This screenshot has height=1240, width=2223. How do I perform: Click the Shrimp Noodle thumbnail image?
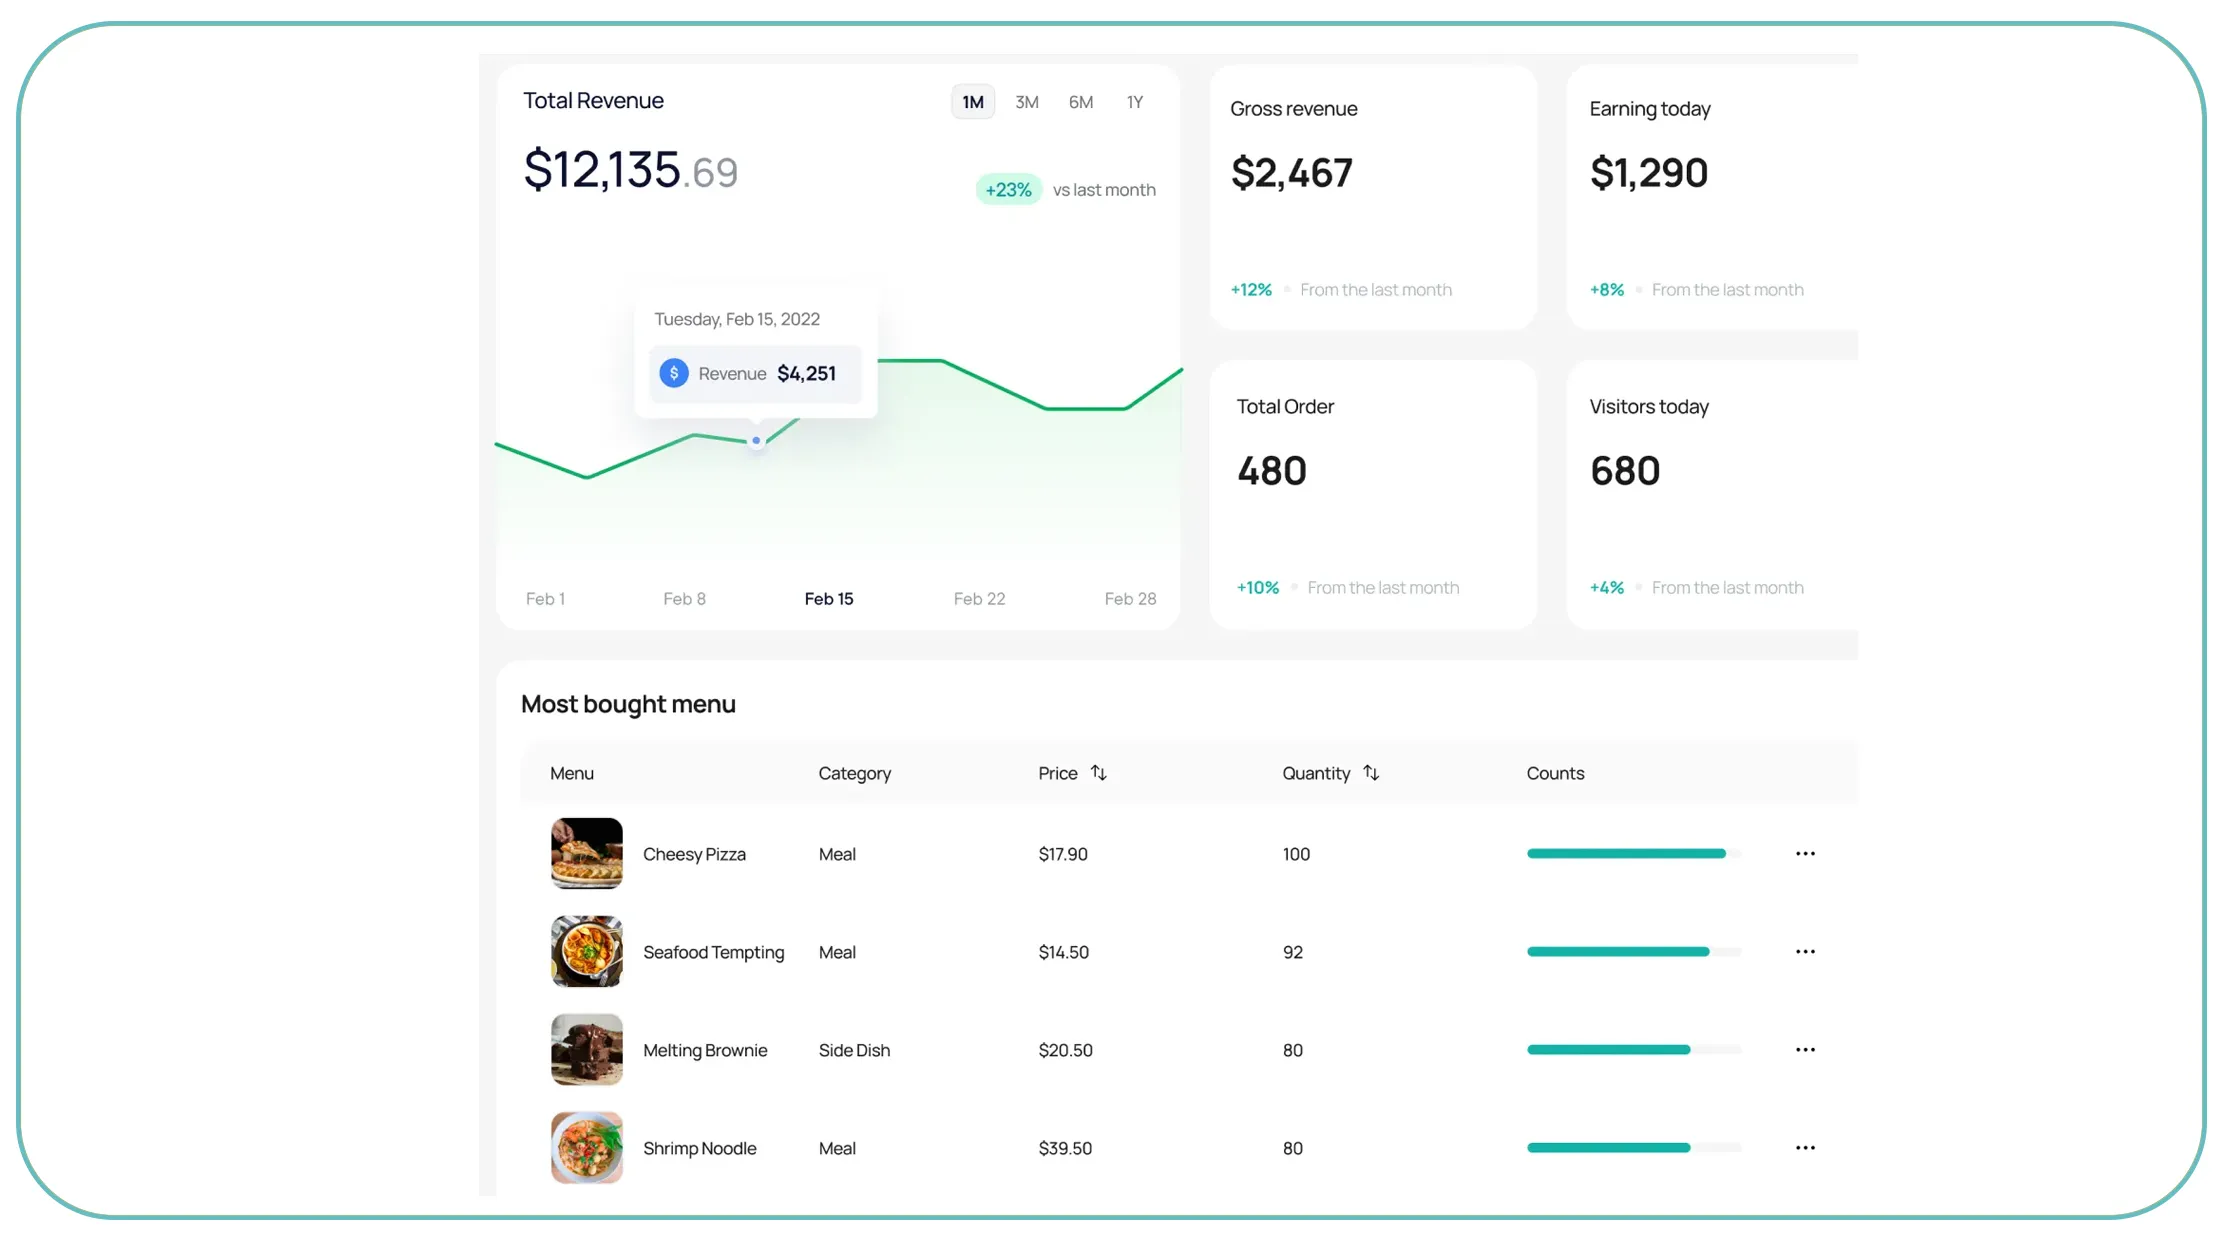click(587, 1147)
